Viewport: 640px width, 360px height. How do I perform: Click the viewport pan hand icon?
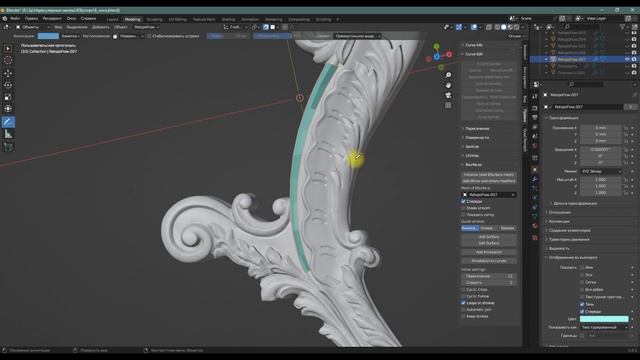pos(448,85)
